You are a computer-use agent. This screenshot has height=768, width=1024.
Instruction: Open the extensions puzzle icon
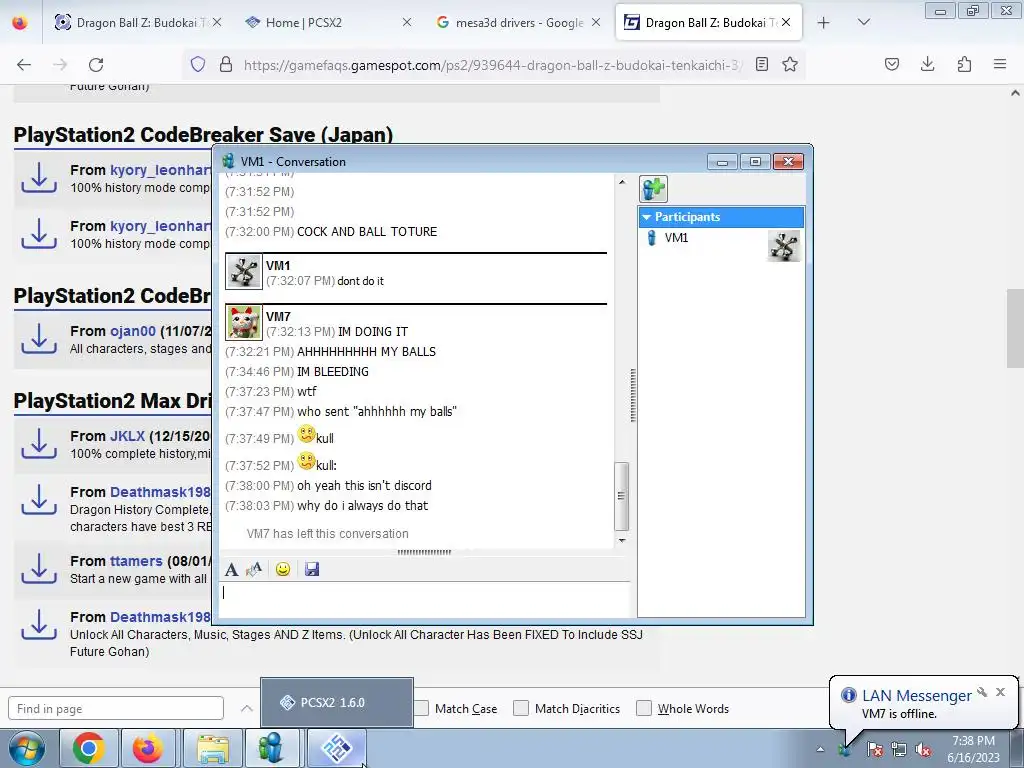(964, 64)
